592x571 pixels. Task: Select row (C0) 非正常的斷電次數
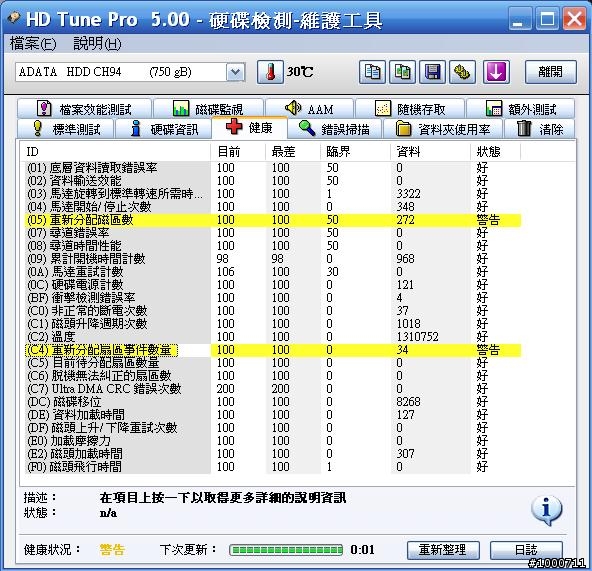(273, 311)
